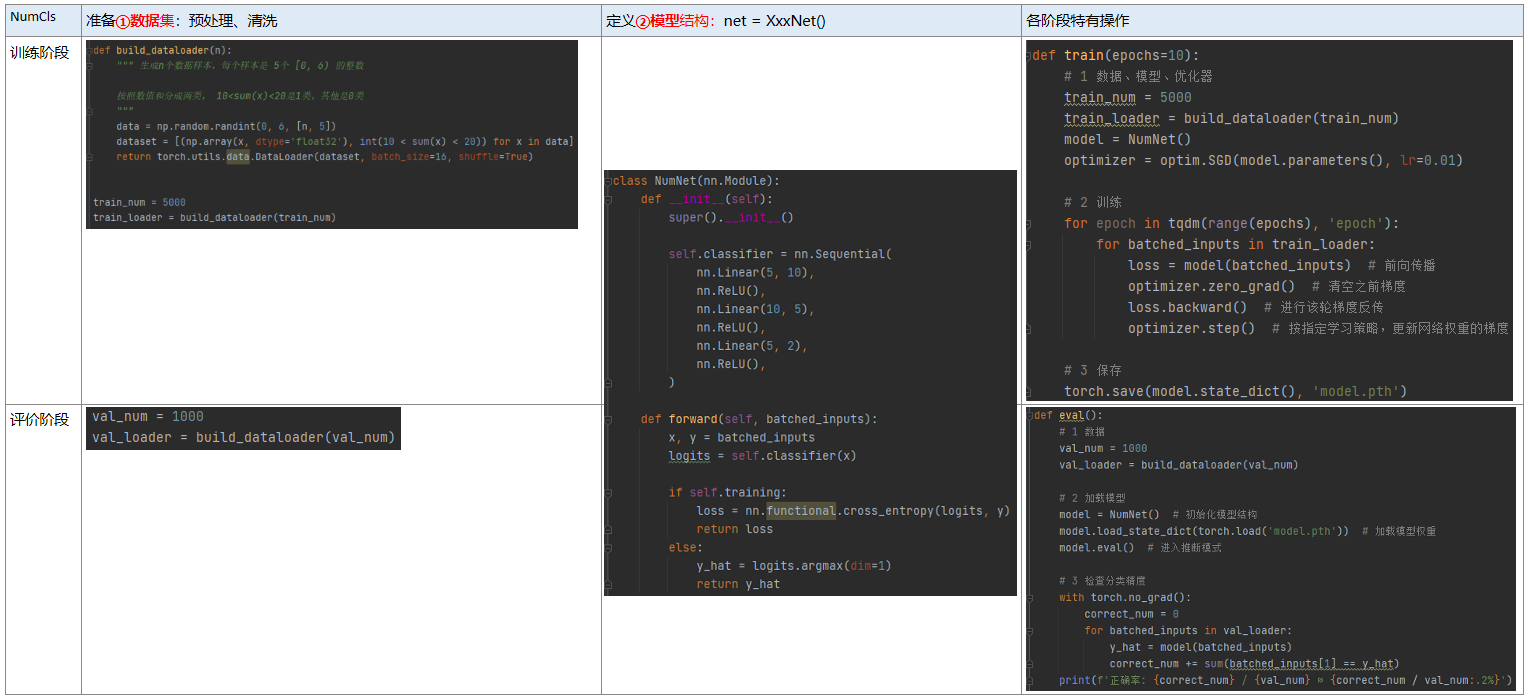This screenshot has width=1528, height=699.
Task: Click the red 模型 header text
Action: coord(664,20)
